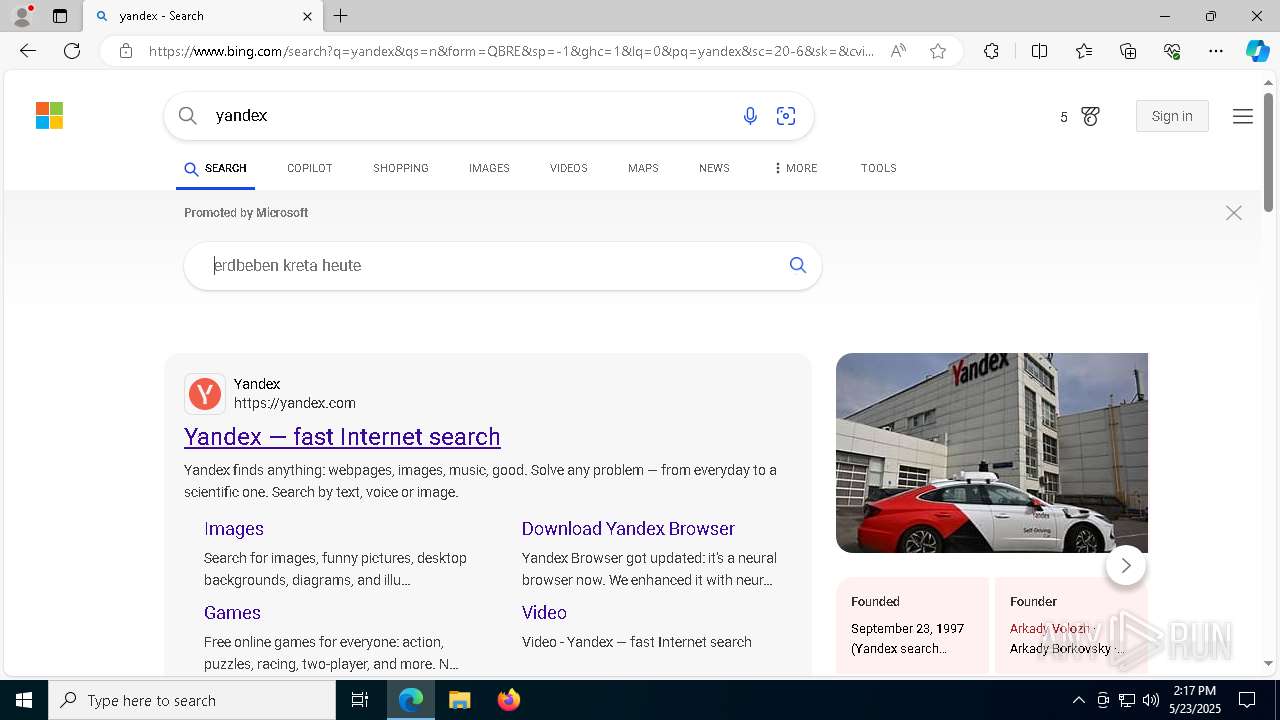Screen dimensions: 1280x720
Task: Search using an image camera icon
Action: click(x=786, y=116)
